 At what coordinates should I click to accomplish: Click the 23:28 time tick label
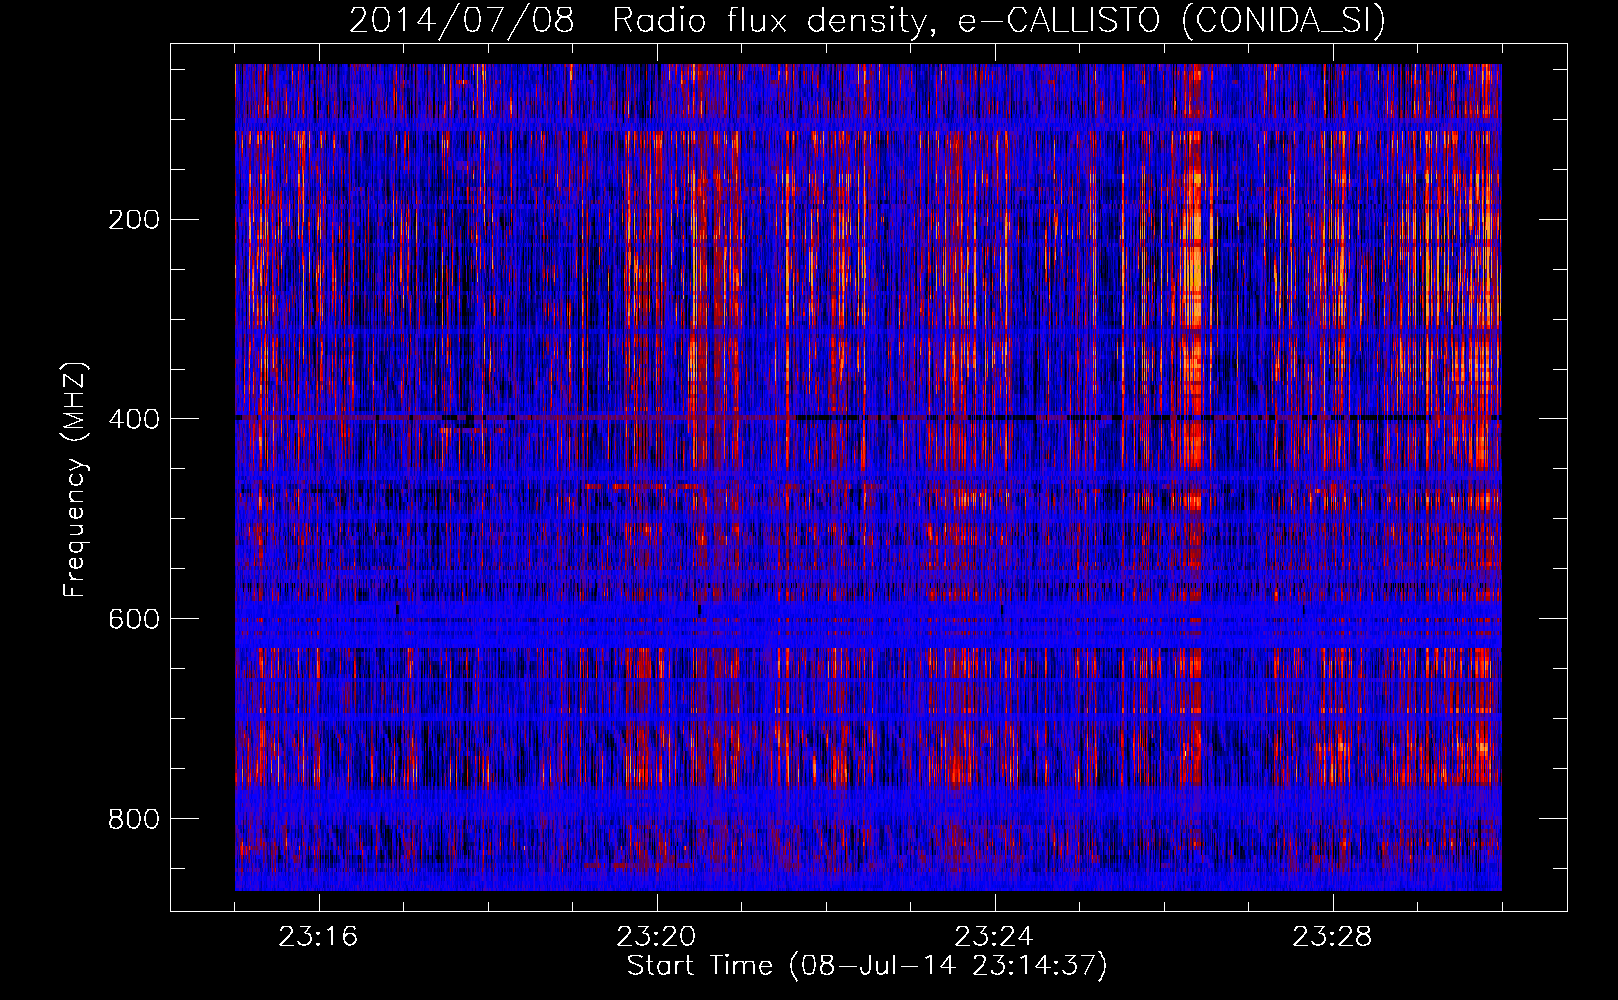point(1332,937)
